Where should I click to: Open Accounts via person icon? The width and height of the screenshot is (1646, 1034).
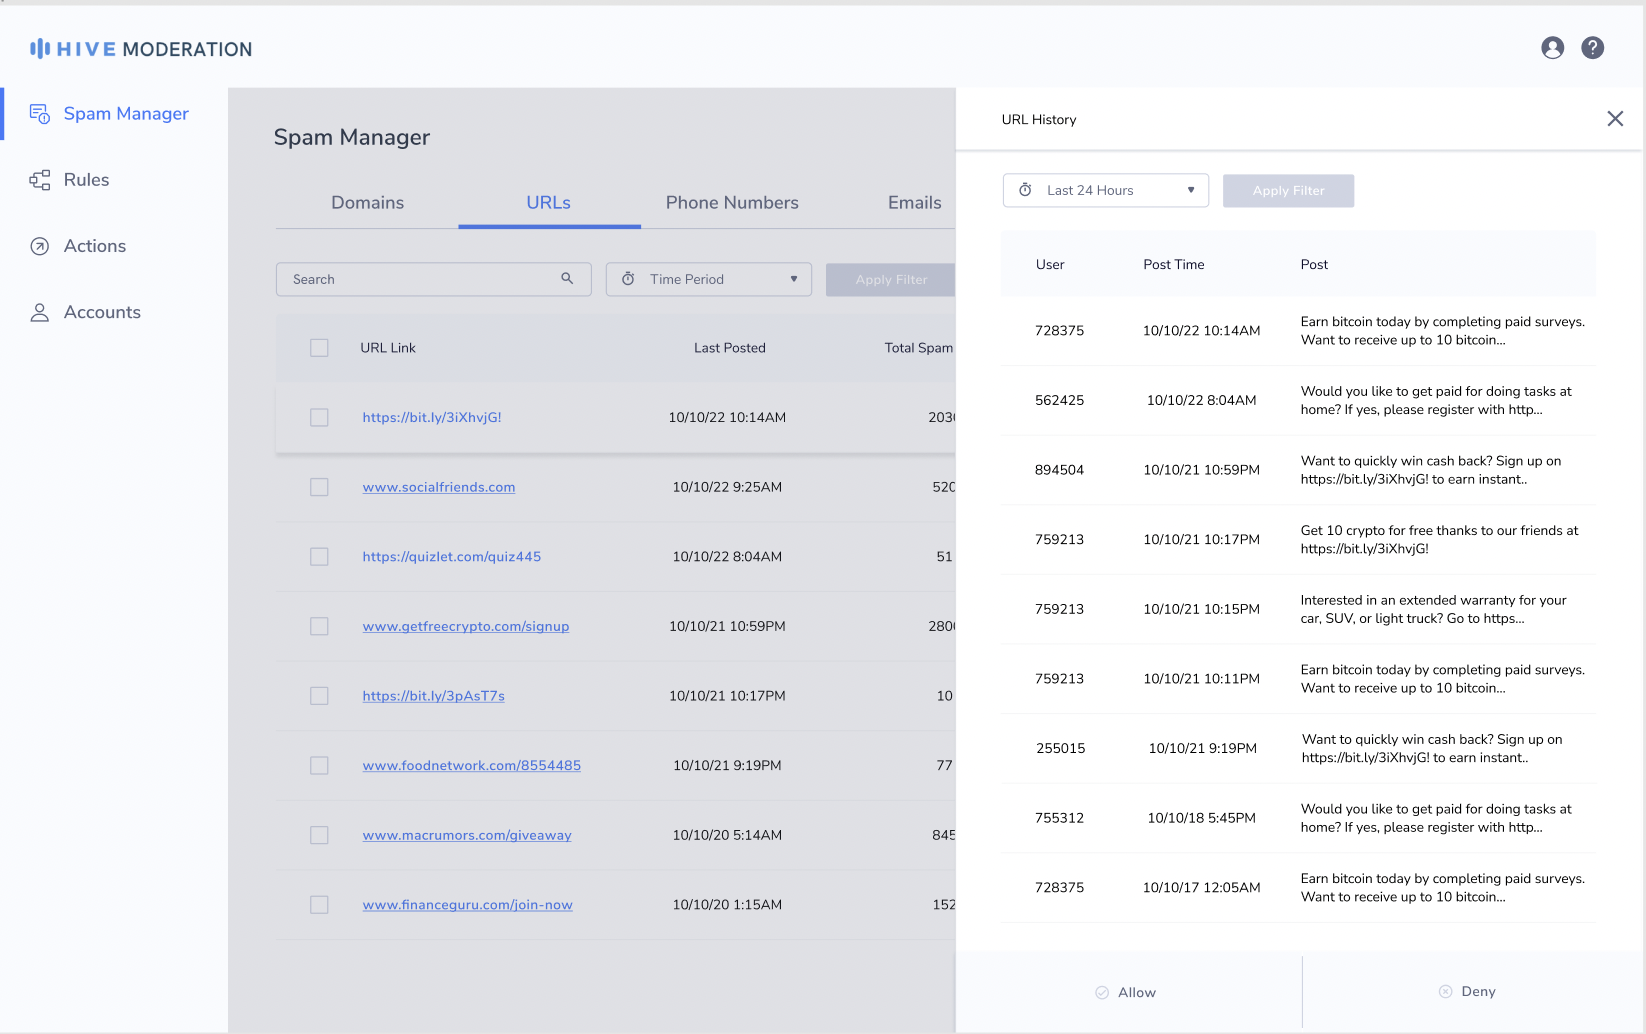pyautogui.click(x=40, y=313)
